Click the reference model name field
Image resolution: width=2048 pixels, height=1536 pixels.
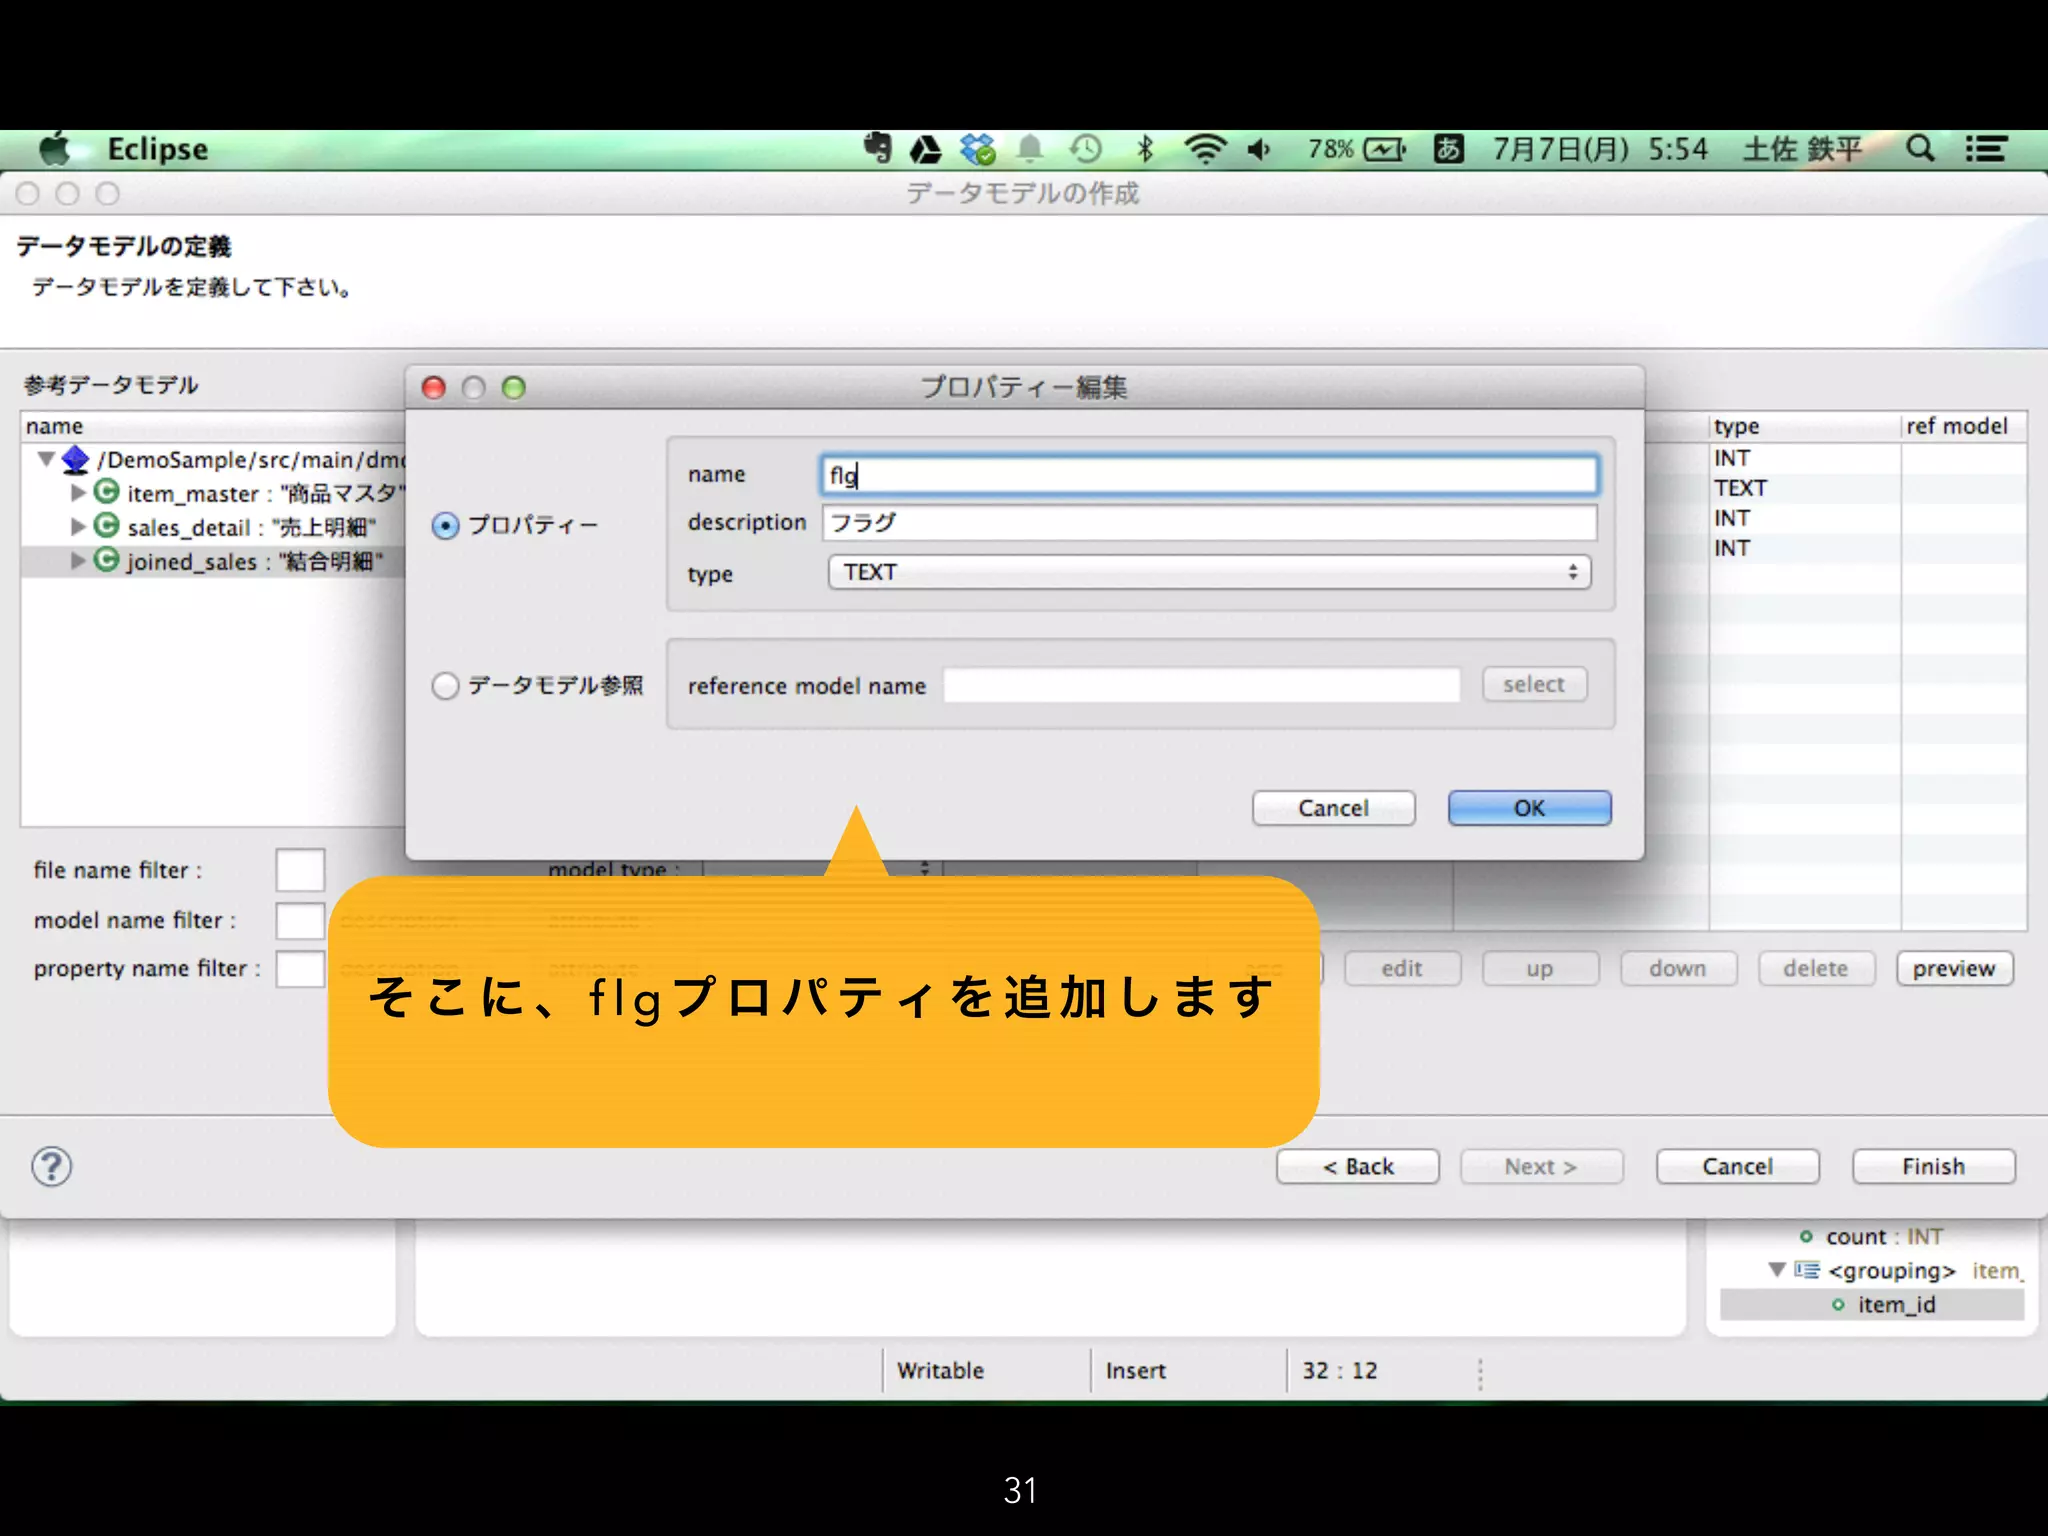tap(1201, 685)
